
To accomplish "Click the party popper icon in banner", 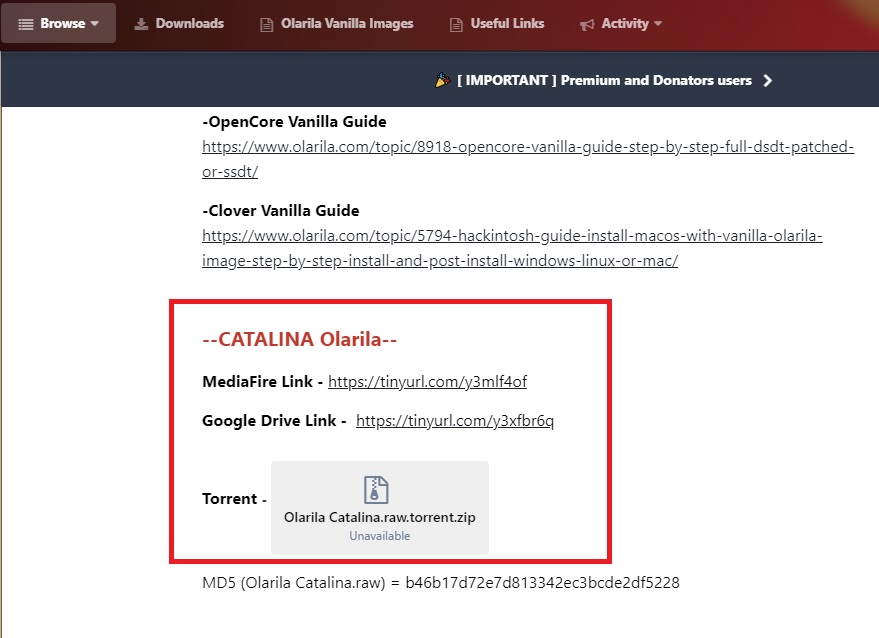I will (x=442, y=80).
